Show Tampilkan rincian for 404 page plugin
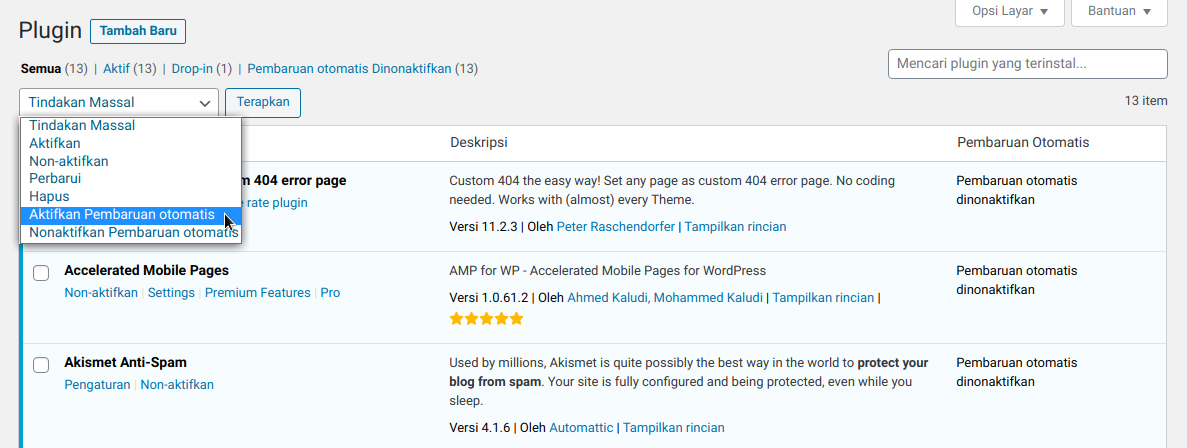 tap(735, 227)
